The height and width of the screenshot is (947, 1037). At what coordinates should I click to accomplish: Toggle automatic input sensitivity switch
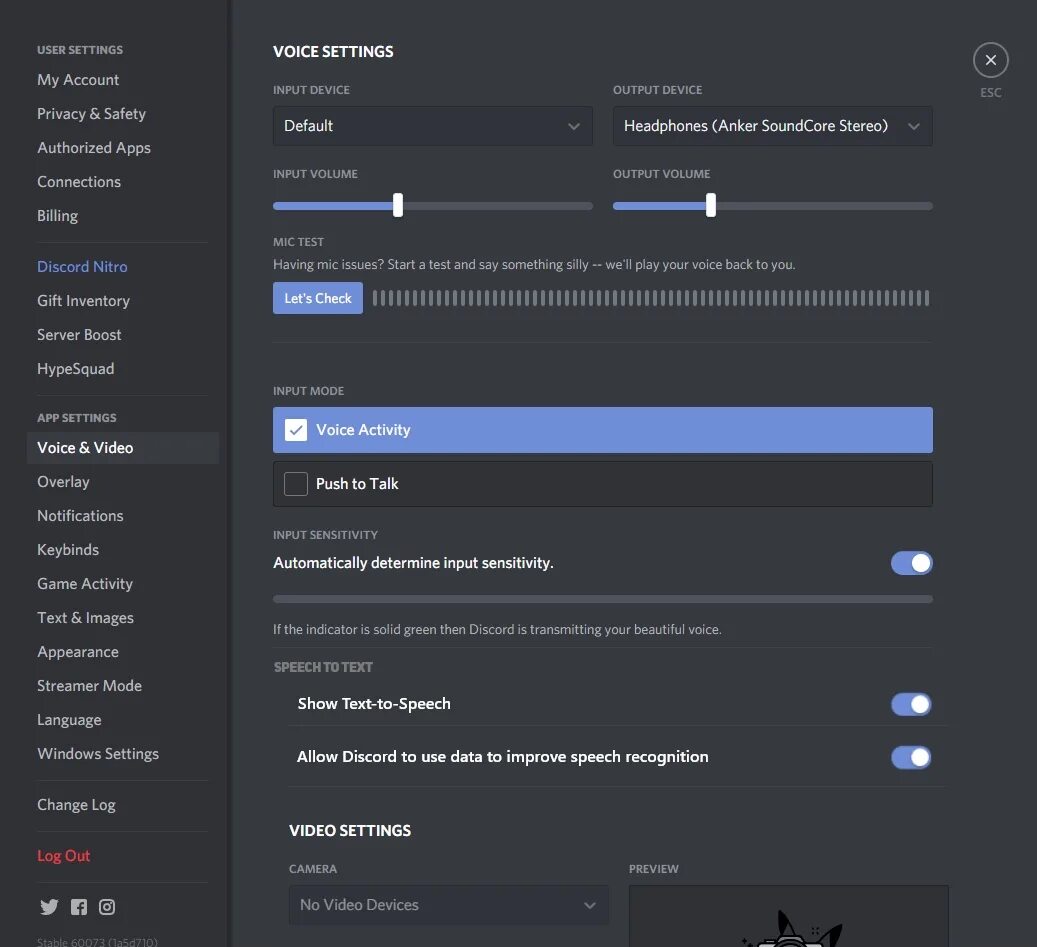911,563
